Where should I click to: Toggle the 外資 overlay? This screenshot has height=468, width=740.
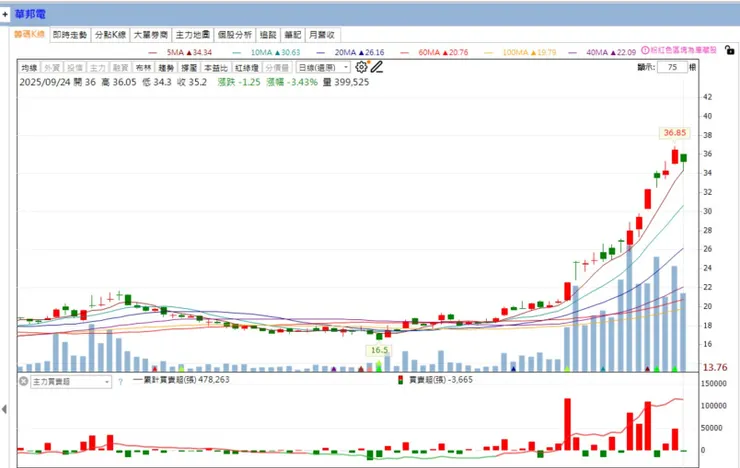point(52,68)
